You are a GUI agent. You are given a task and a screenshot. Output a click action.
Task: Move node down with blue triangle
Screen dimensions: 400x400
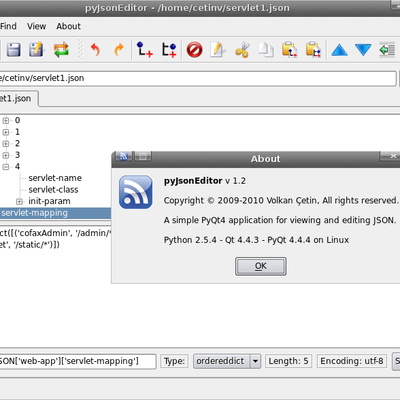[x=363, y=50]
